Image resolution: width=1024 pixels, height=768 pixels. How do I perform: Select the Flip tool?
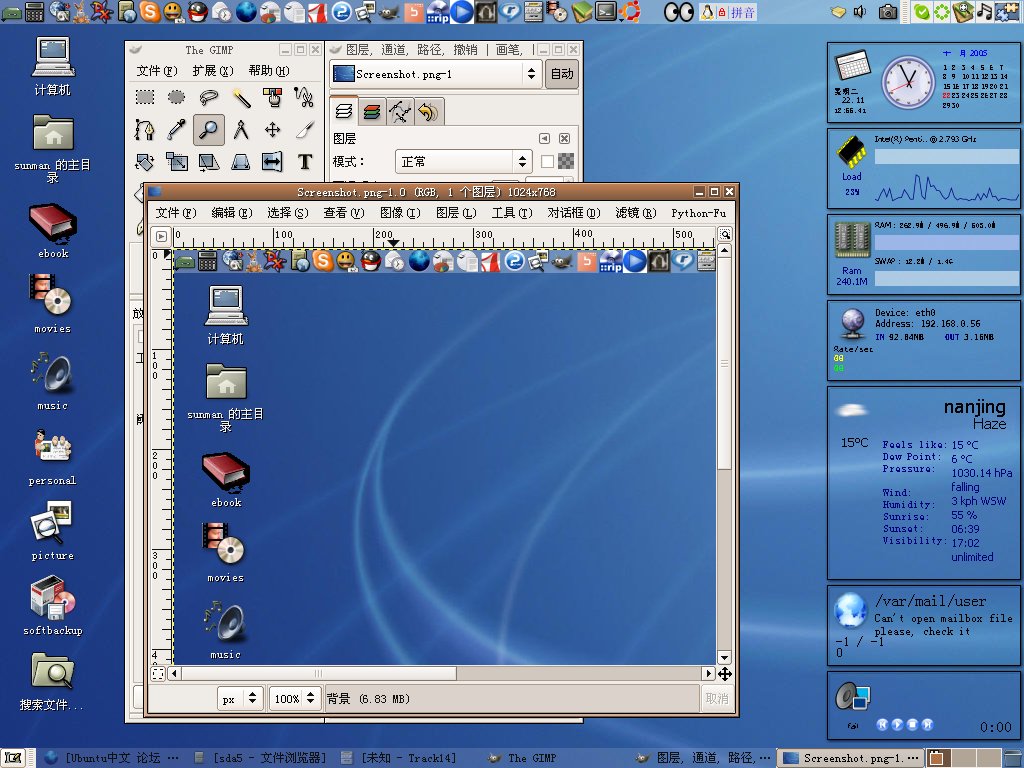click(x=273, y=161)
